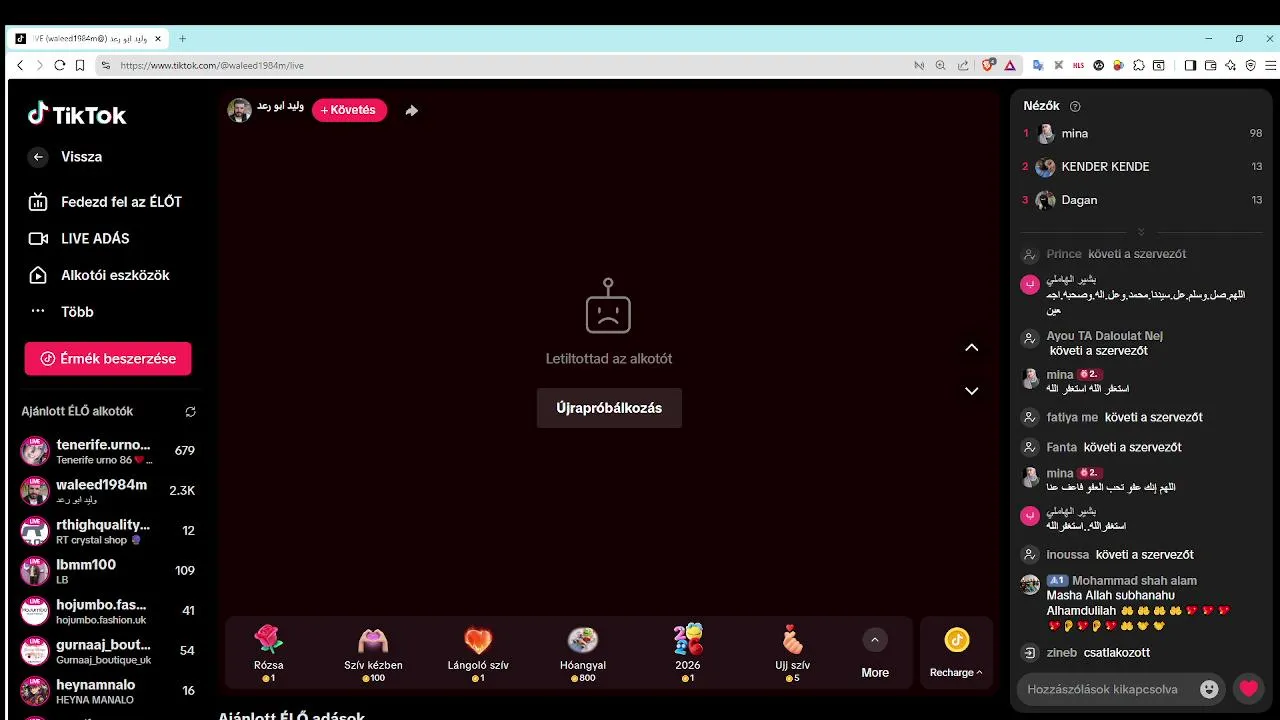The width and height of the screenshot is (1280, 720).
Task: Share the live stream
Action: 411,111
